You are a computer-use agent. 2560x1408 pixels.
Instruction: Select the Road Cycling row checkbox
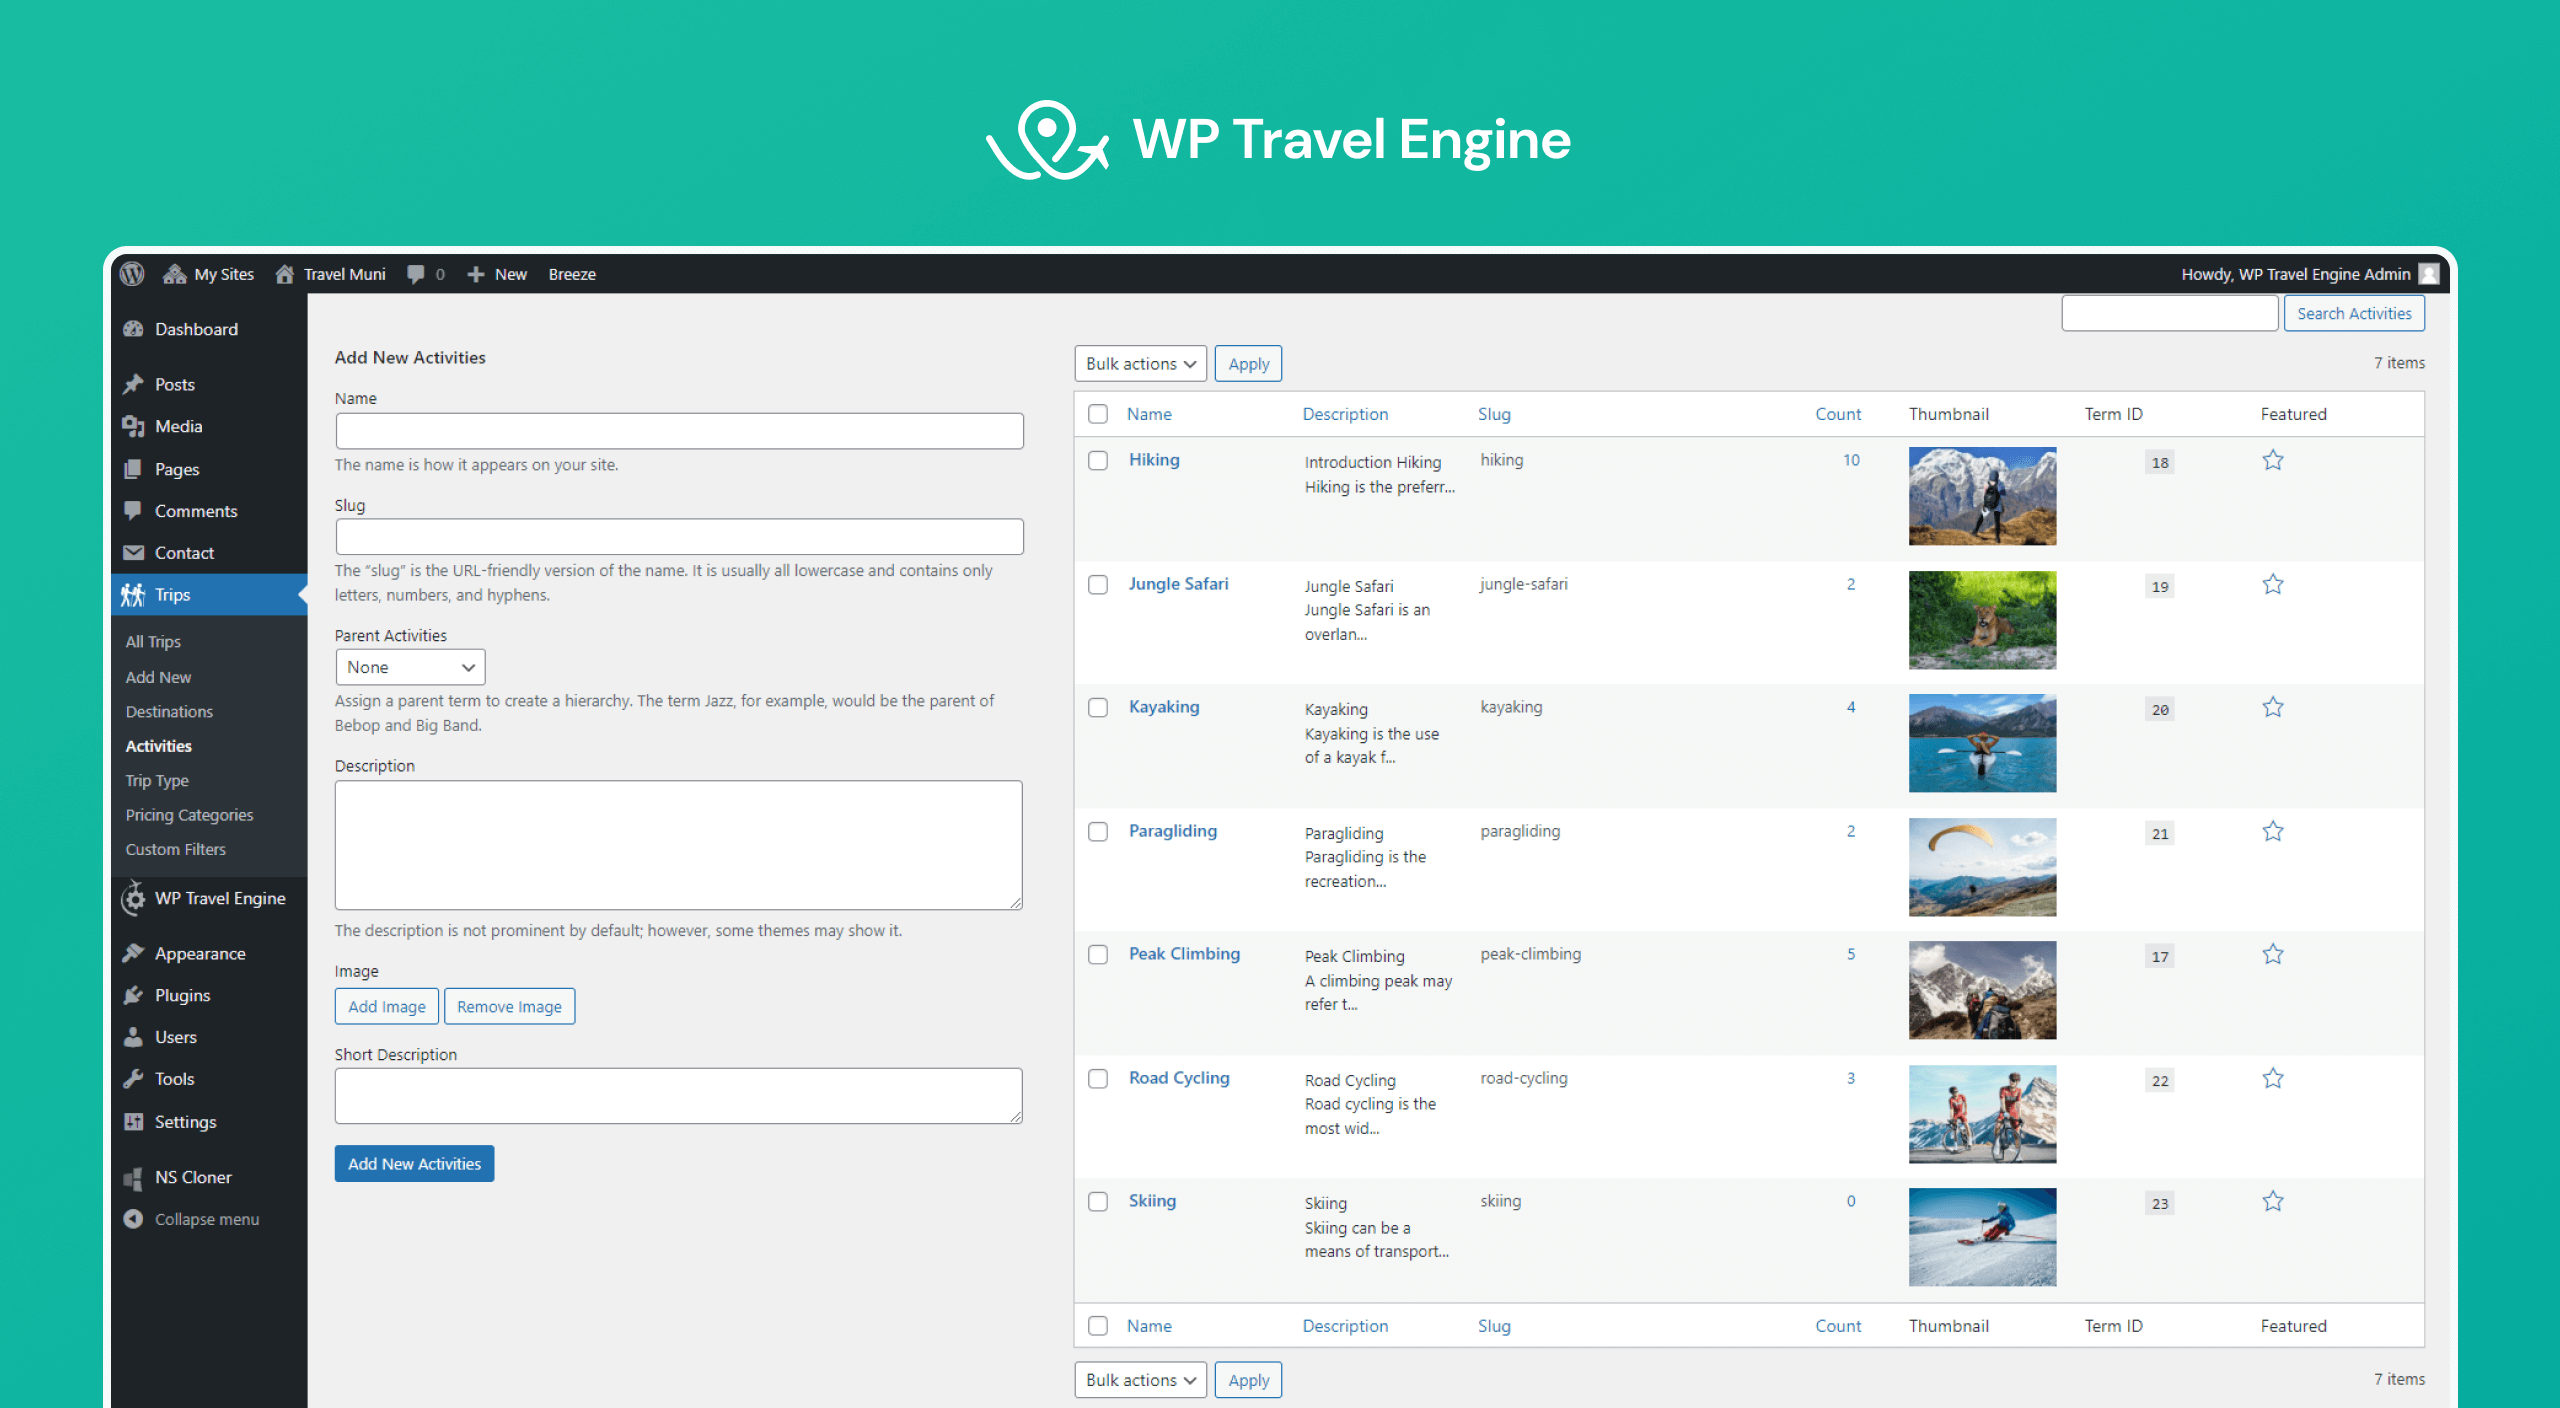pyautogui.click(x=1098, y=1079)
